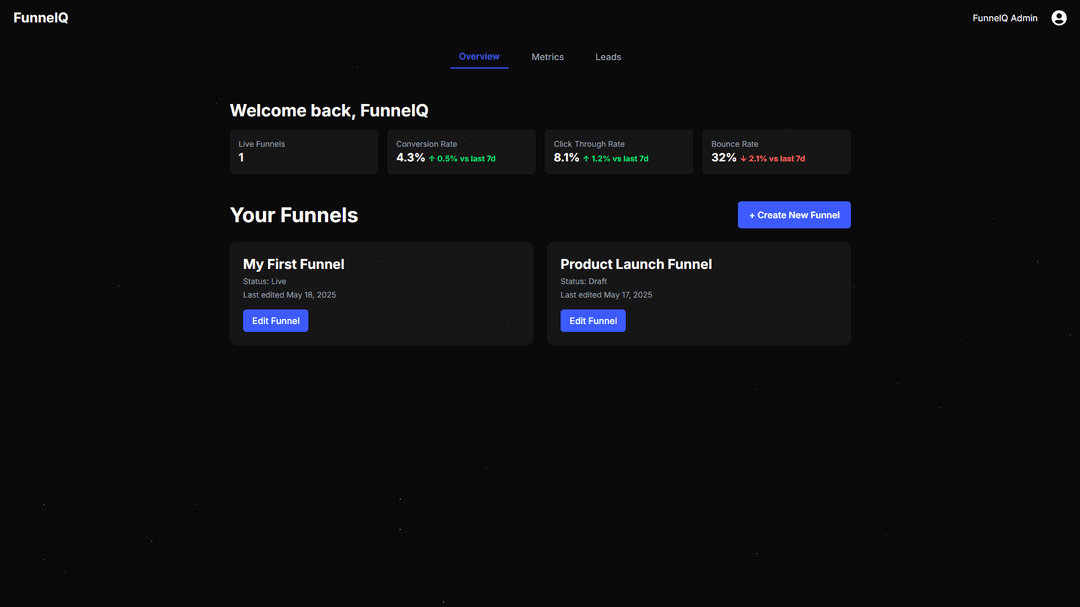Click the red down arrow beside Bounce Rate

coord(742,158)
